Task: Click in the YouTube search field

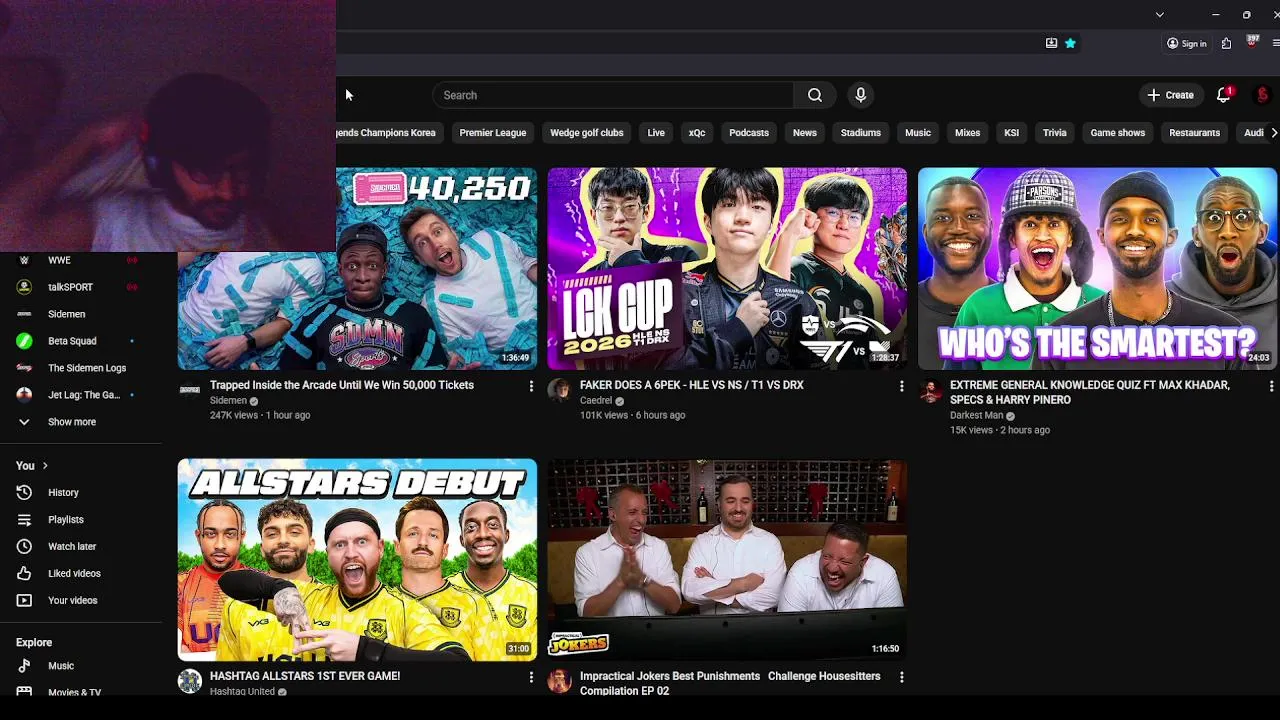Action: pos(613,95)
